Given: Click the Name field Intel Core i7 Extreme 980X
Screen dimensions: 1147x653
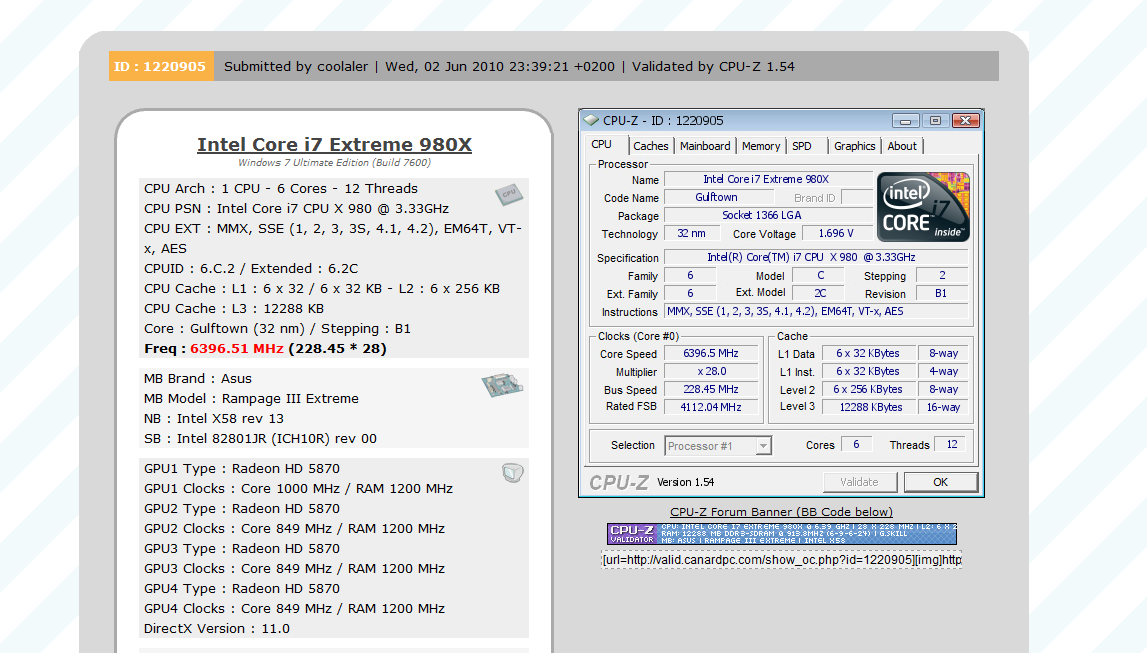Looking at the screenshot, I should click(768, 179).
